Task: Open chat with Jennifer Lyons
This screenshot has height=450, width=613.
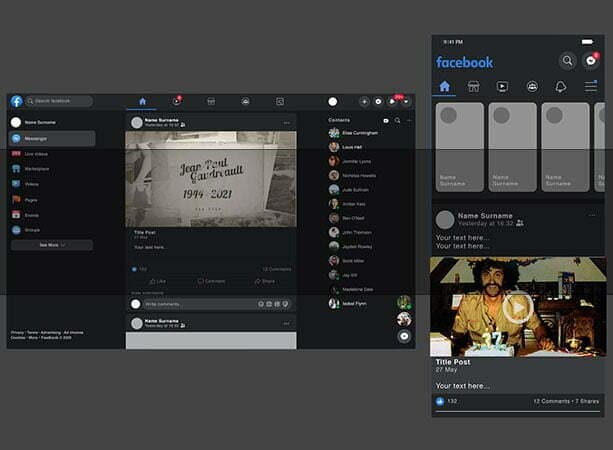Action: click(x=350, y=161)
